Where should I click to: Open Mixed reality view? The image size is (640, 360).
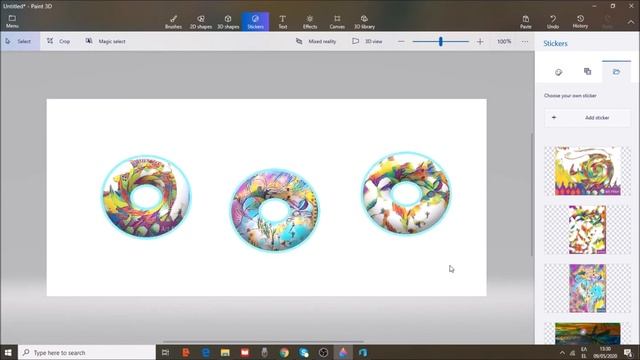click(x=316, y=41)
